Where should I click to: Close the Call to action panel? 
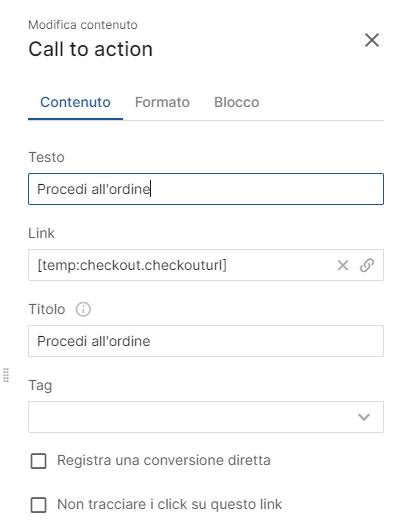click(x=372, y=40)
